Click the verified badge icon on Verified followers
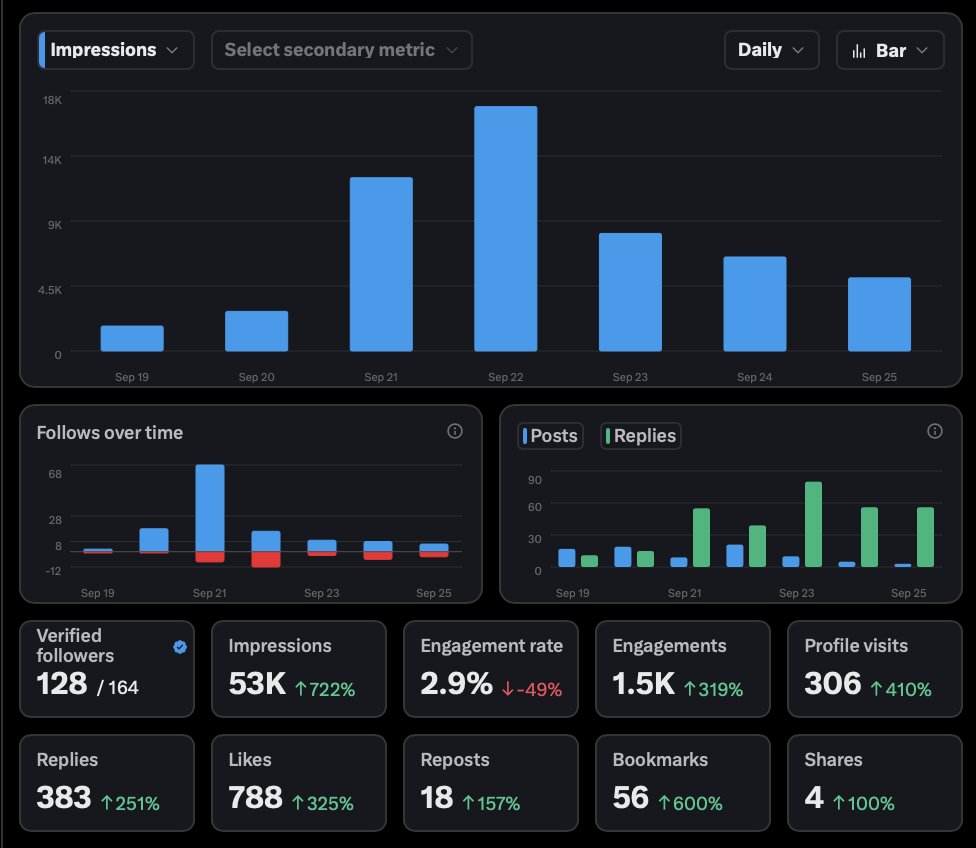 (x=180, y=647)
